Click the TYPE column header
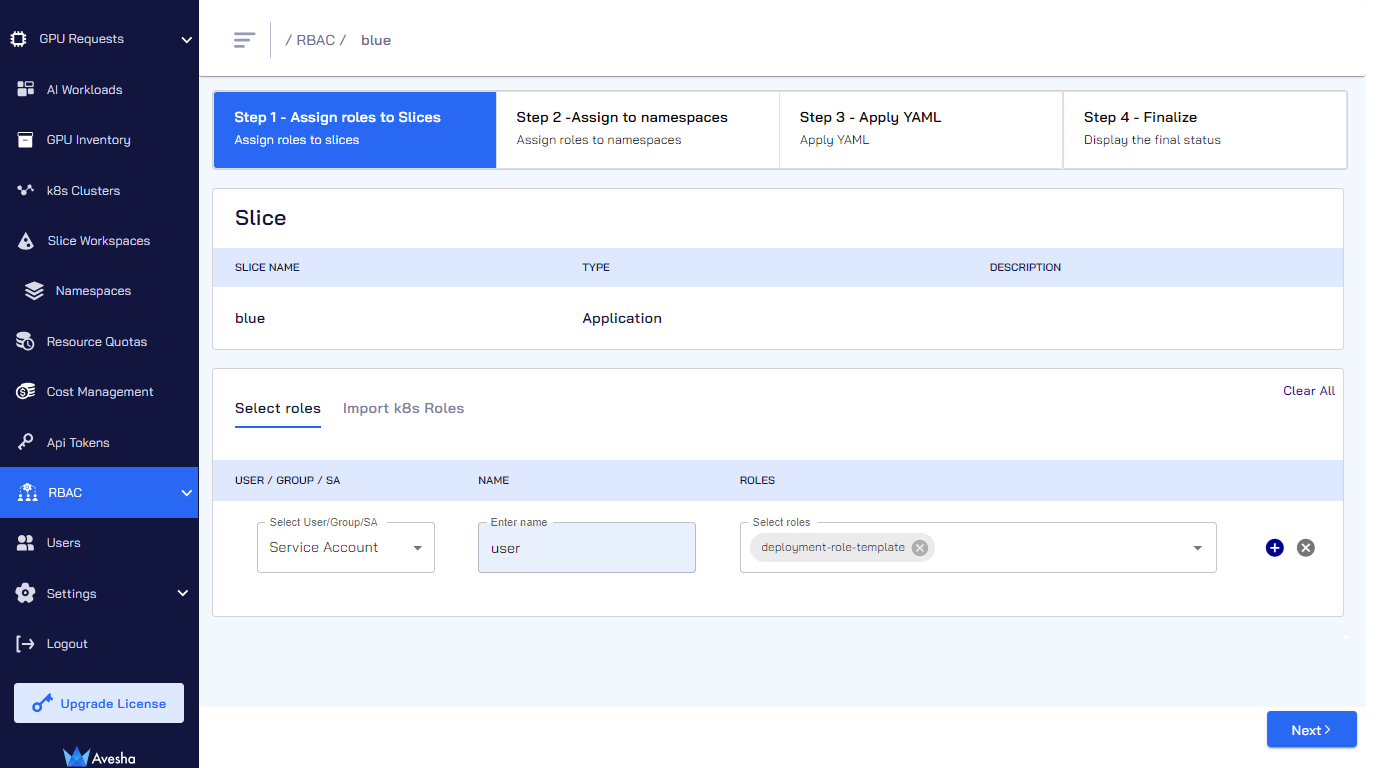1398x782 pixels. 596,268
